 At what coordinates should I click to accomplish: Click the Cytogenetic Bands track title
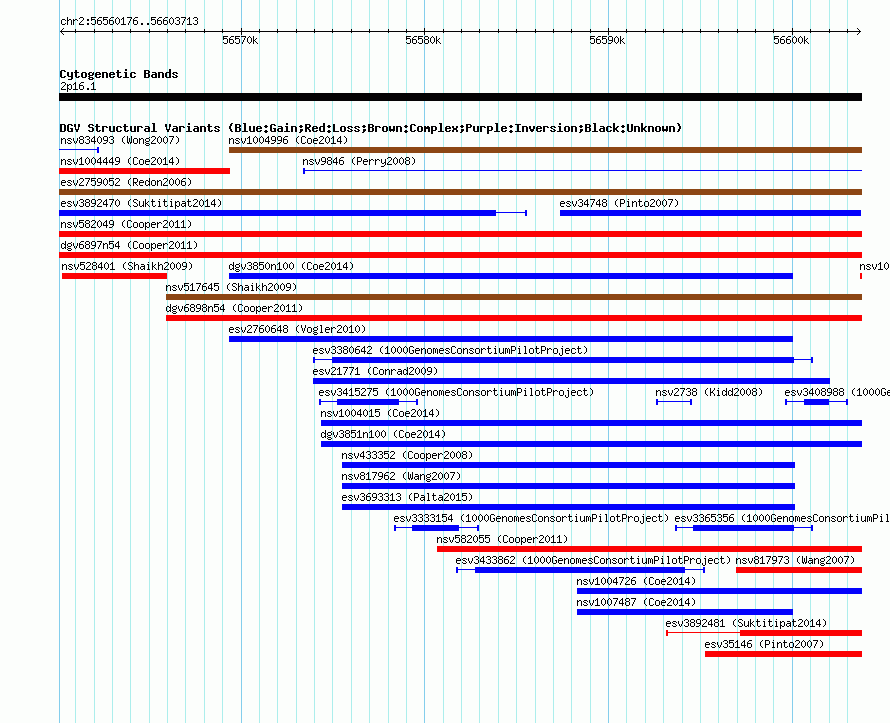click(x=119, y=74)
